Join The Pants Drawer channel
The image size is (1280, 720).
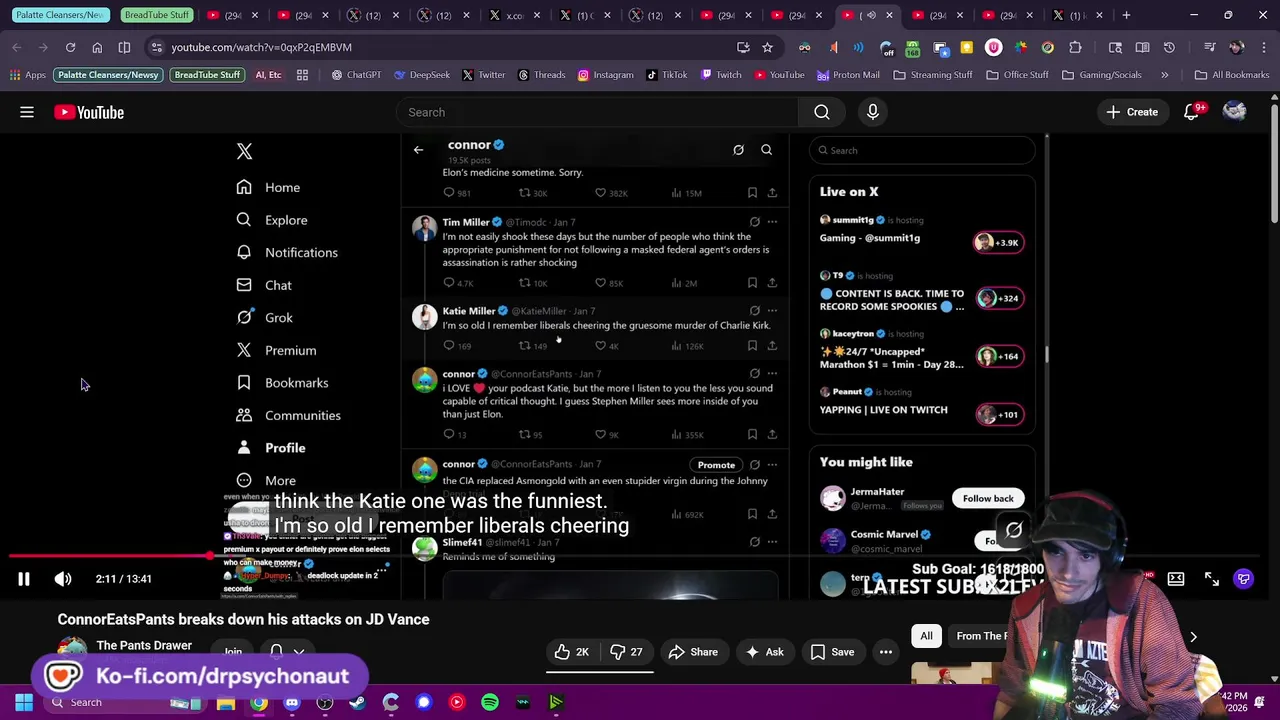click(233, 652)
